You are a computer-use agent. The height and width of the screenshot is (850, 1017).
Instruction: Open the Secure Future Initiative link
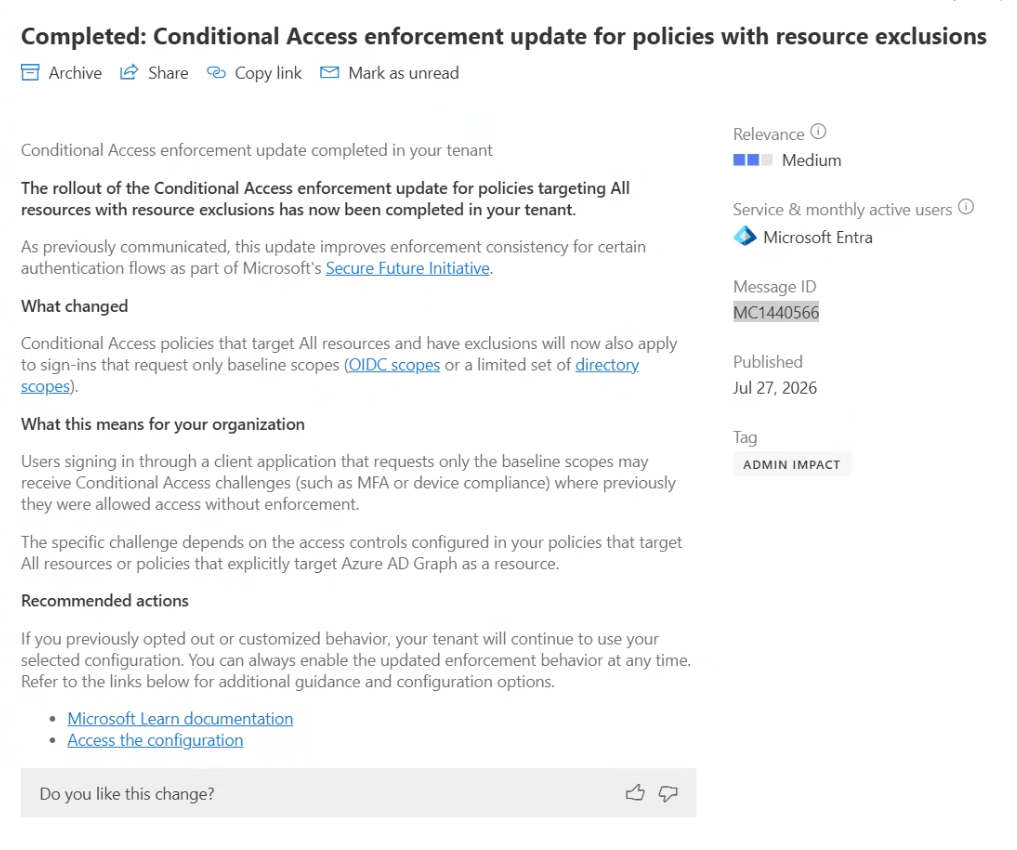point(407,268)
